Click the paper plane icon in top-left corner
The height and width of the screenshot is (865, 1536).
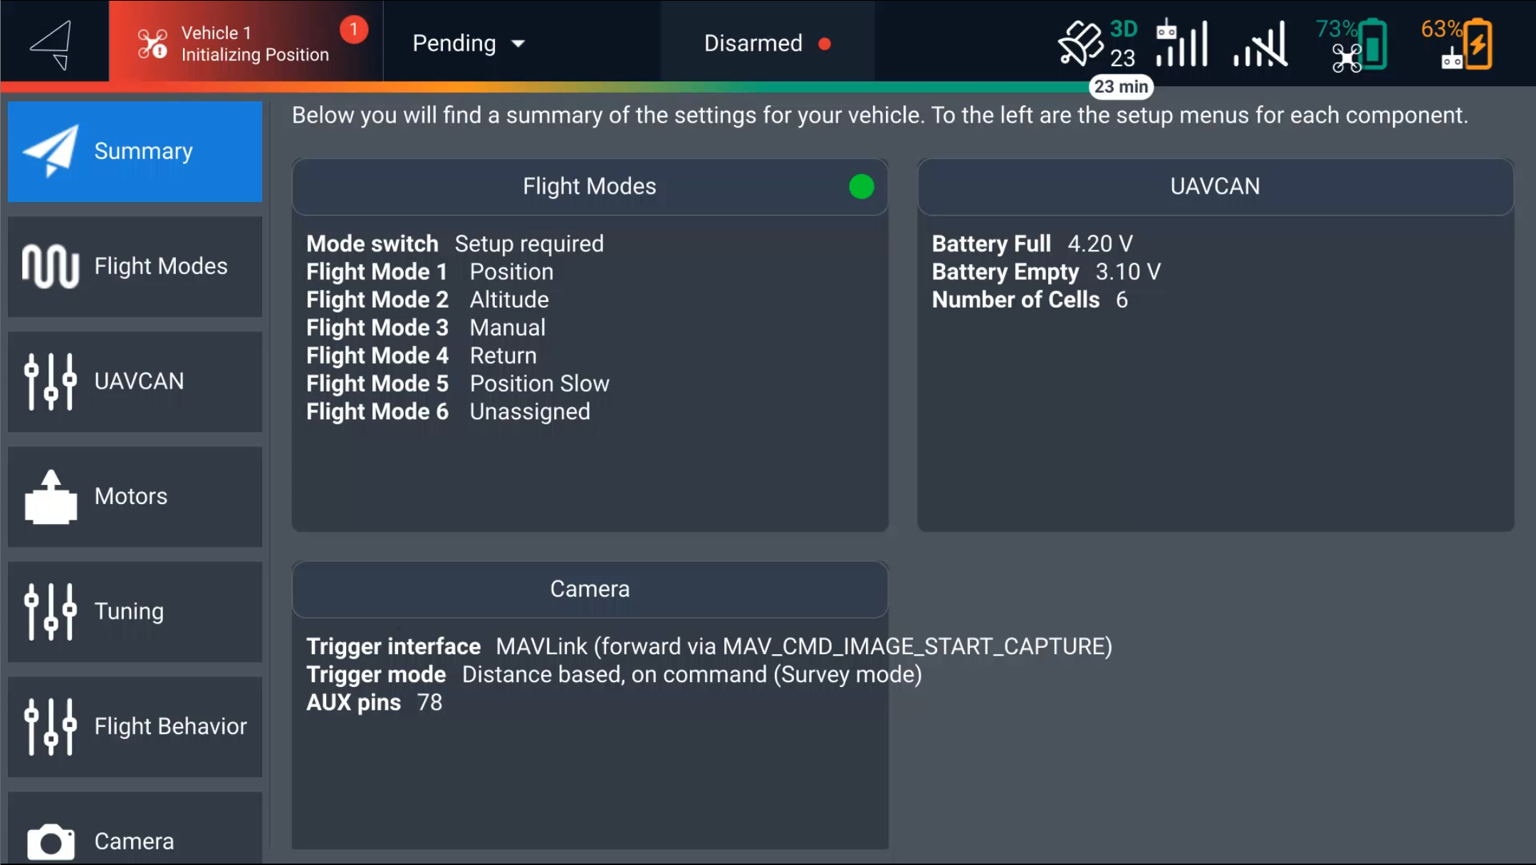click(x=51, y=44)
